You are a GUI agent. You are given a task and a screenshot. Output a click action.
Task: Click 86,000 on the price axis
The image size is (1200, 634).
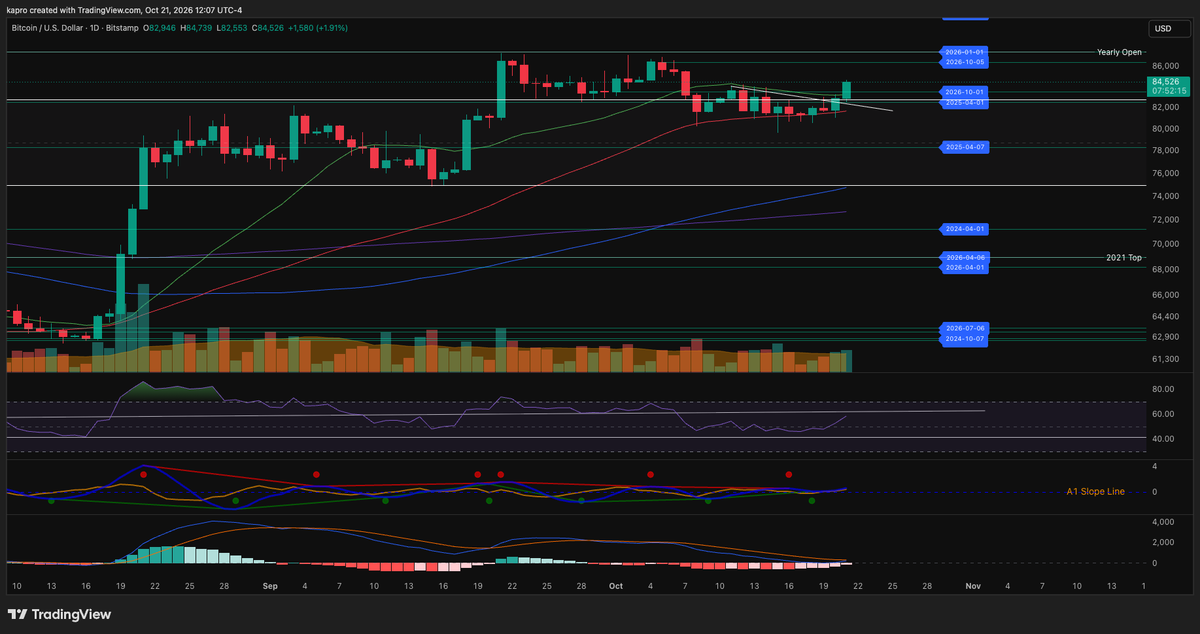pos(1166,65)
